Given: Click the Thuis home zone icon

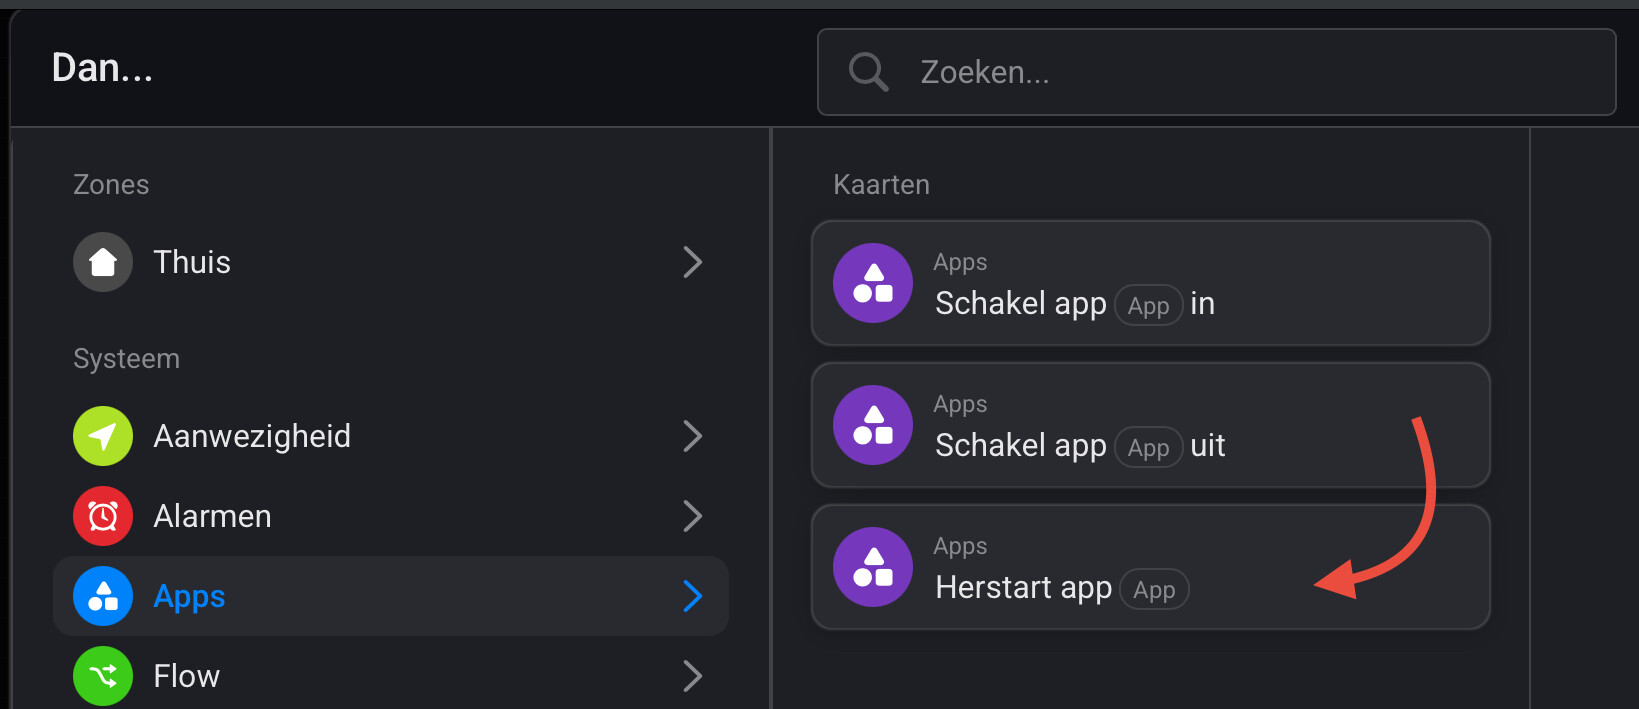Looking at the screenshot, I should point(103,262).
